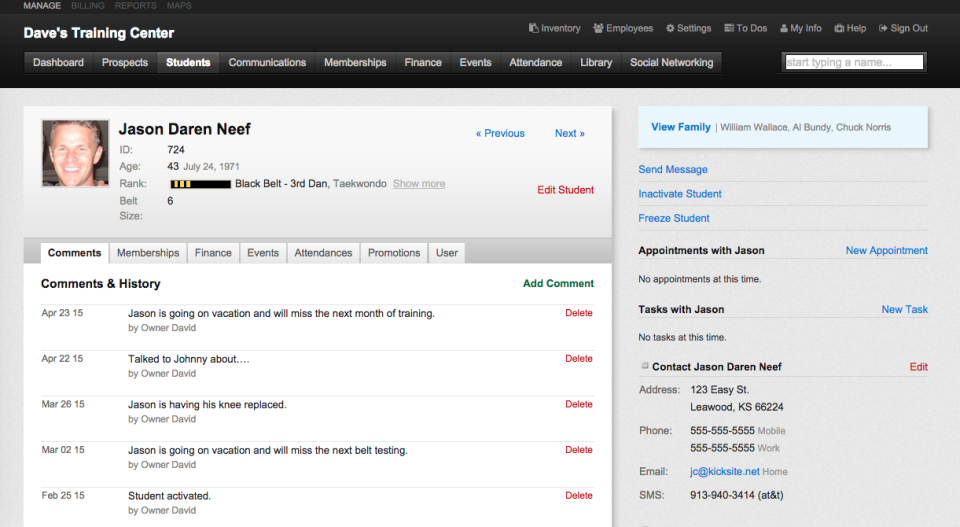Click the 123 Easy St. address
The width and height of the screenshot is (960, 527).
719,390
